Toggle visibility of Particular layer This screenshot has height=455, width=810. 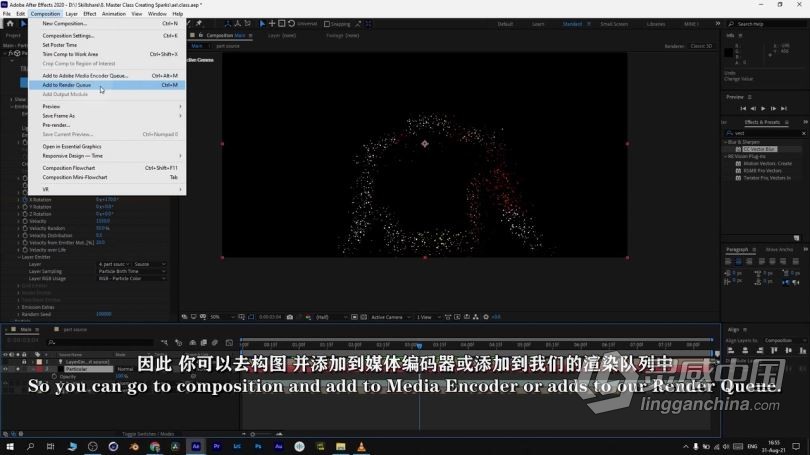click(6, 369)
